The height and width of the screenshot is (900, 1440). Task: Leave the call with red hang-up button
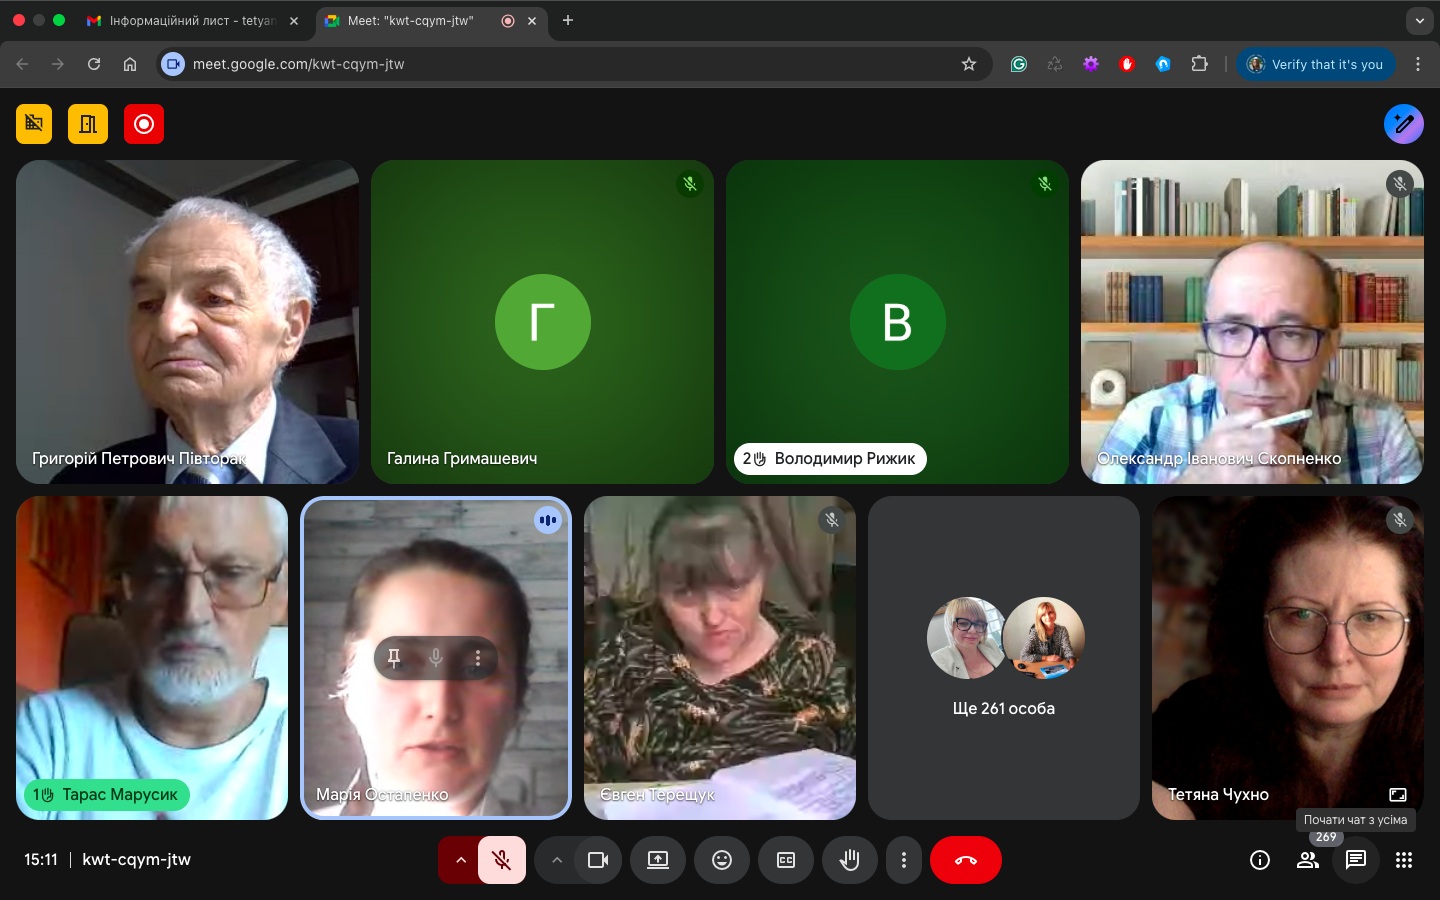click(x=966, y=860)
